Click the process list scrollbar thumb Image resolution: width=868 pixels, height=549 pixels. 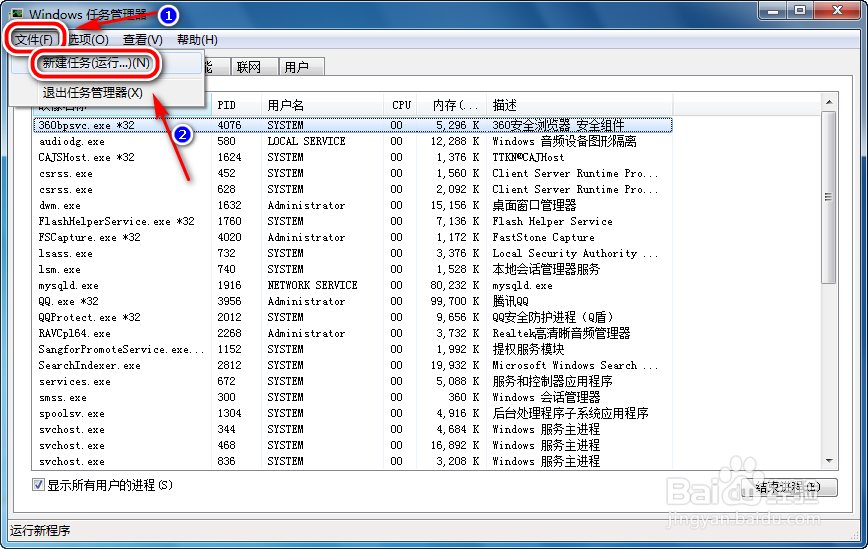(x=829, y=197)
